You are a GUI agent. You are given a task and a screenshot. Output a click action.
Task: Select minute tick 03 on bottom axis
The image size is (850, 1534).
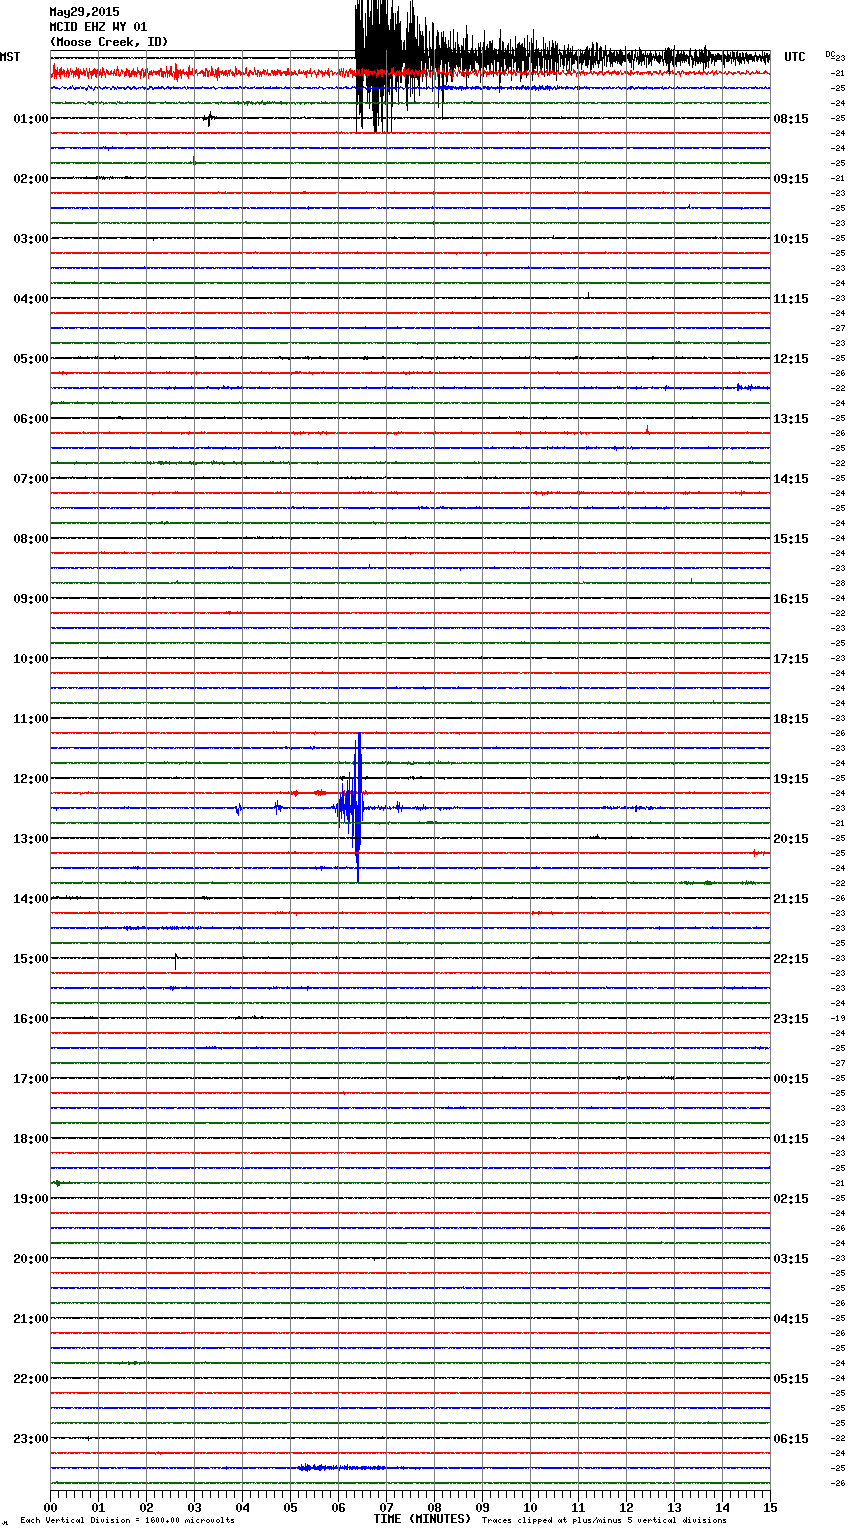tap(194, 1507)
